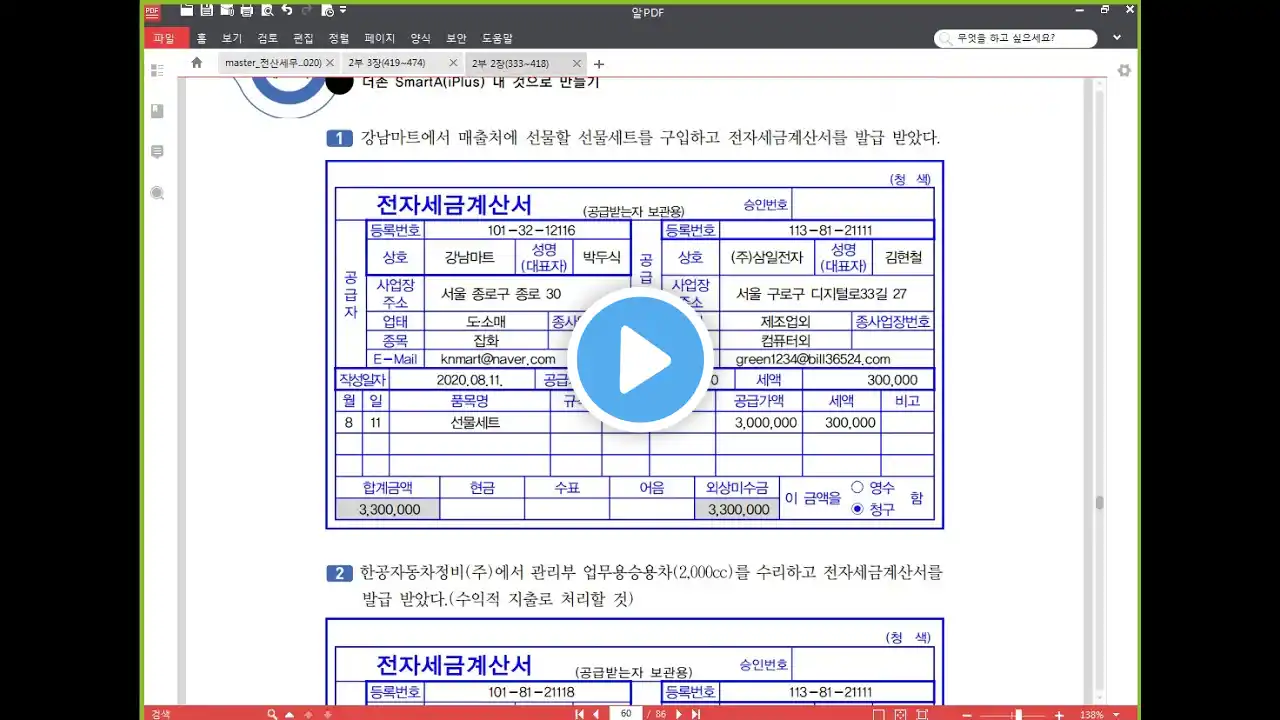Screen dimensions: 1280x720
Task: Open the 보기 ribbon tab
Action: tap(232, 38)
